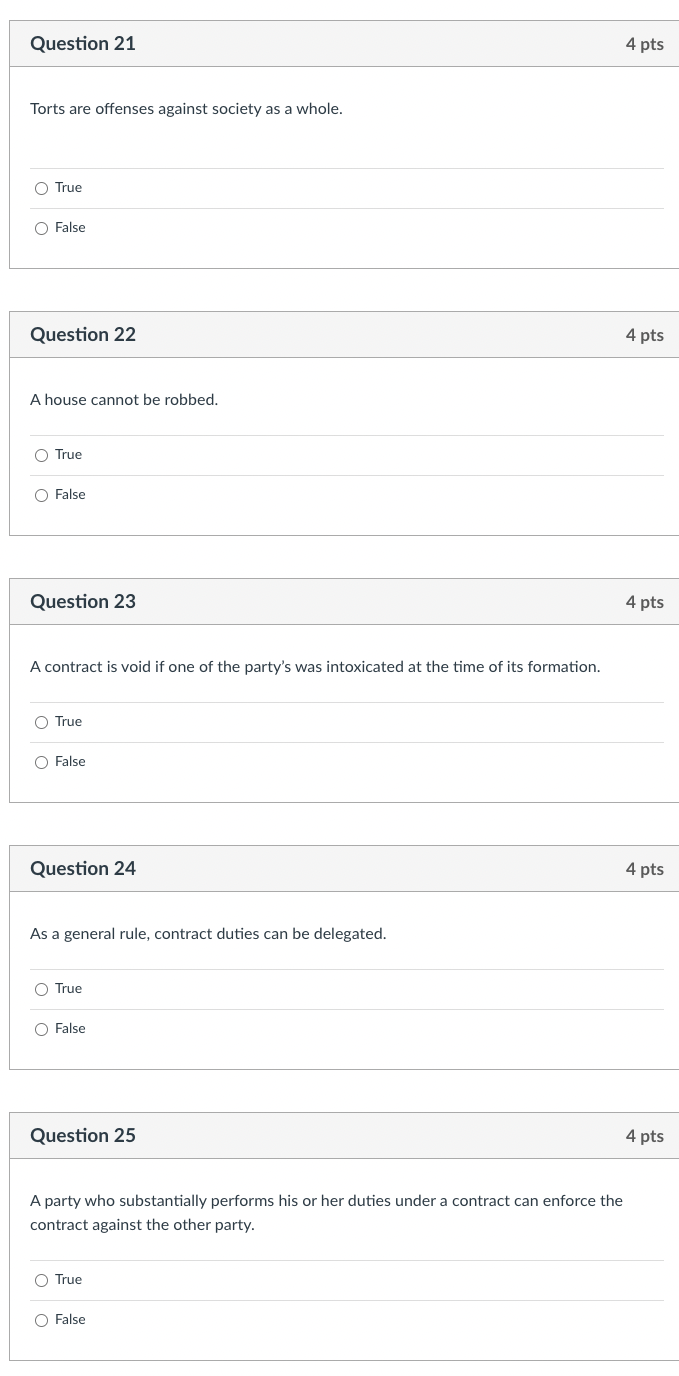Click the Question 23 header
Viewport: 679px width, 1376px height.
tap(82, 601)
